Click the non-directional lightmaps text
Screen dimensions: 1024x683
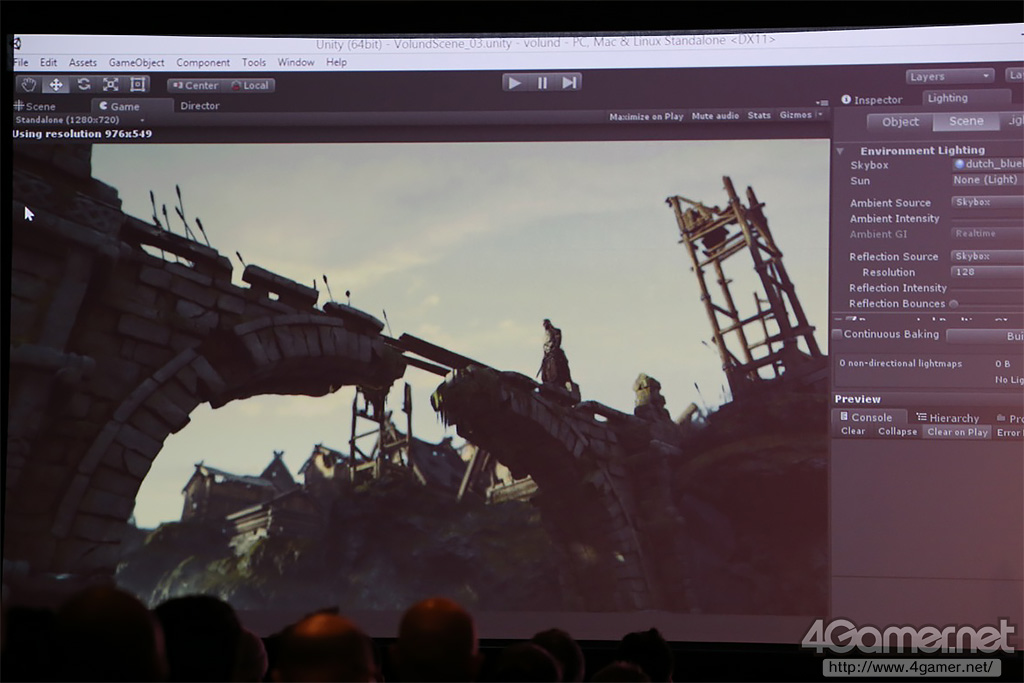click(901, 363)
